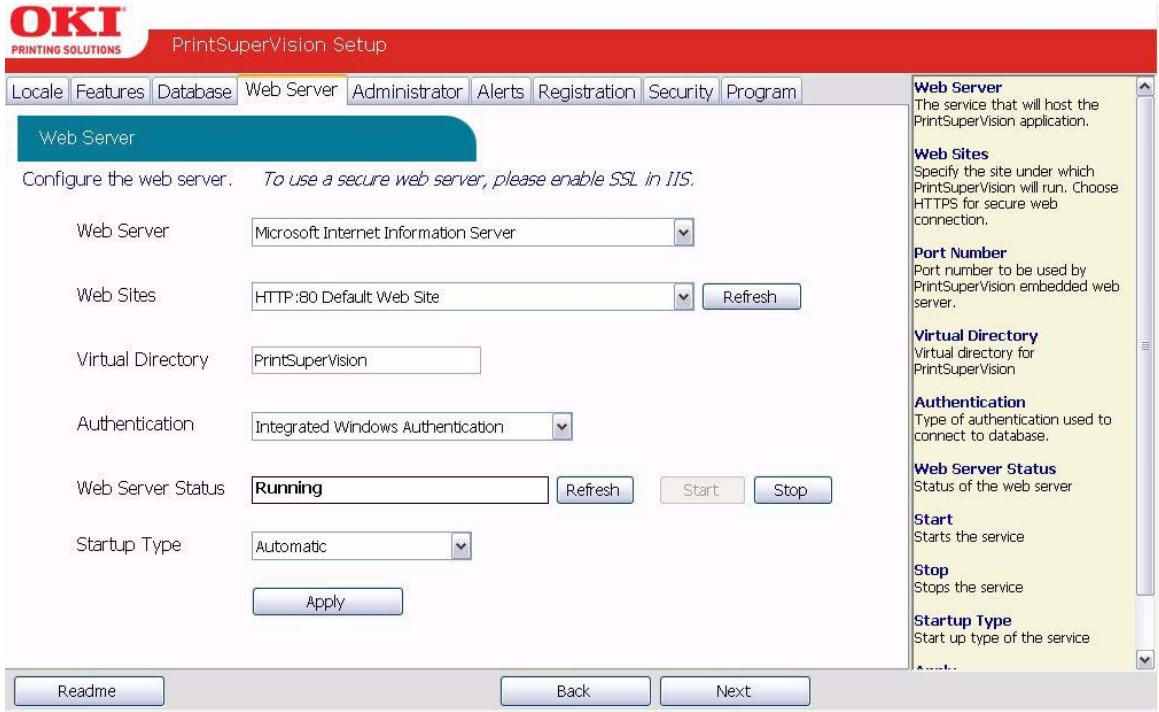Refresh the Web Server Status
1159x712 pixels.
[x=594, y=490]
